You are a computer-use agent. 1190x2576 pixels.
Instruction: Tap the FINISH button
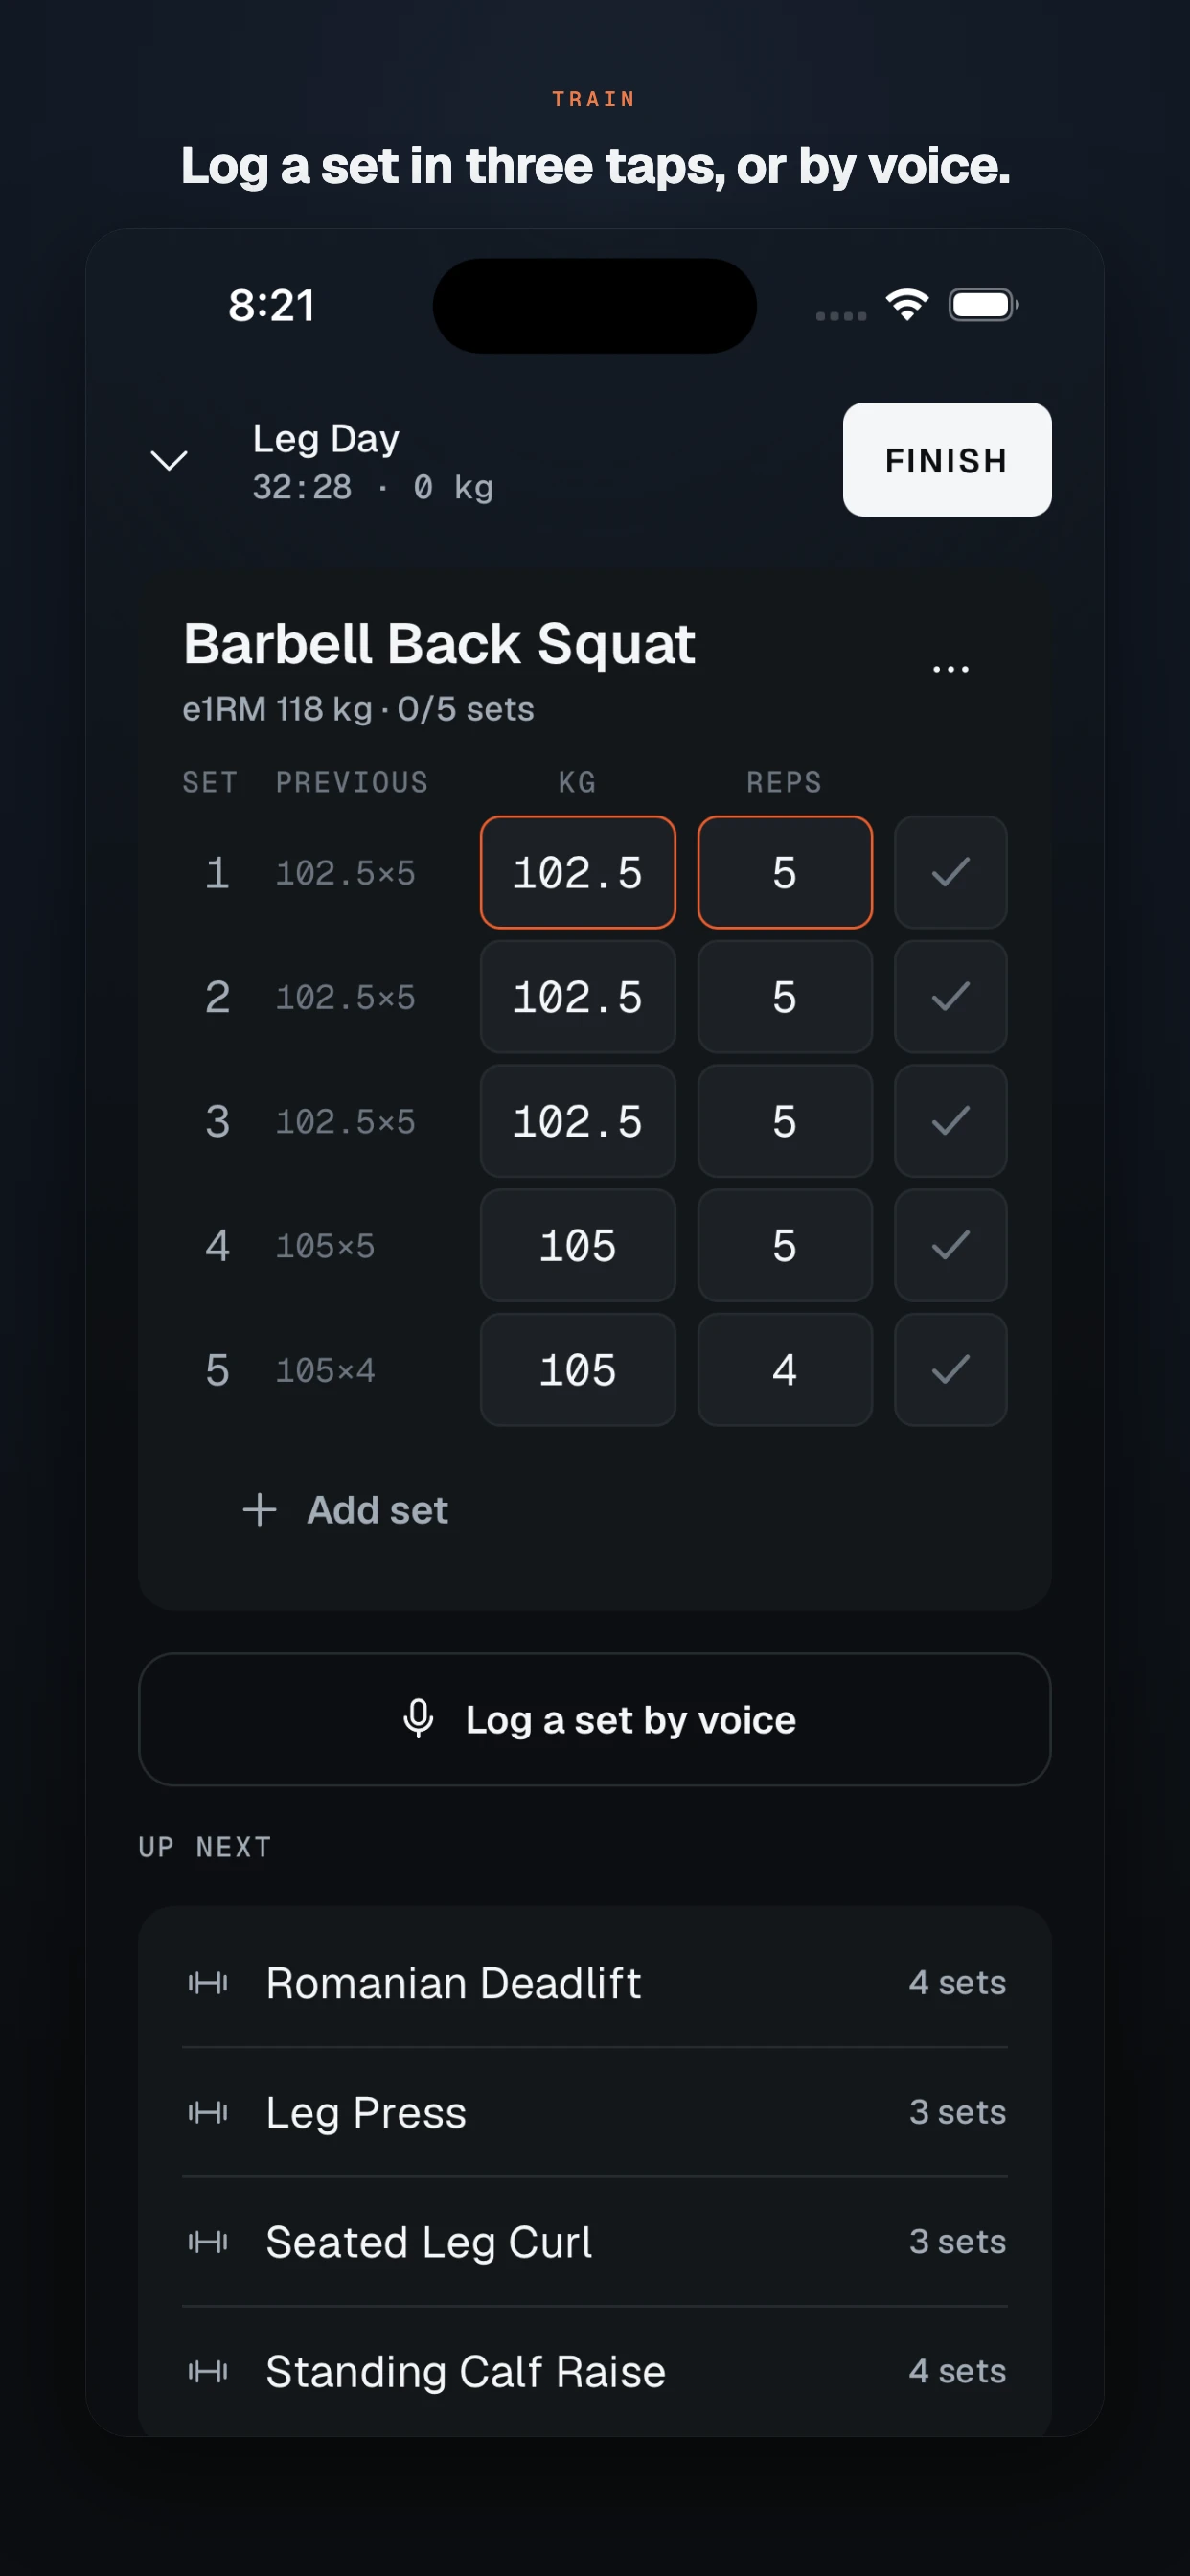pyautogui.click(x=946, y=460)
